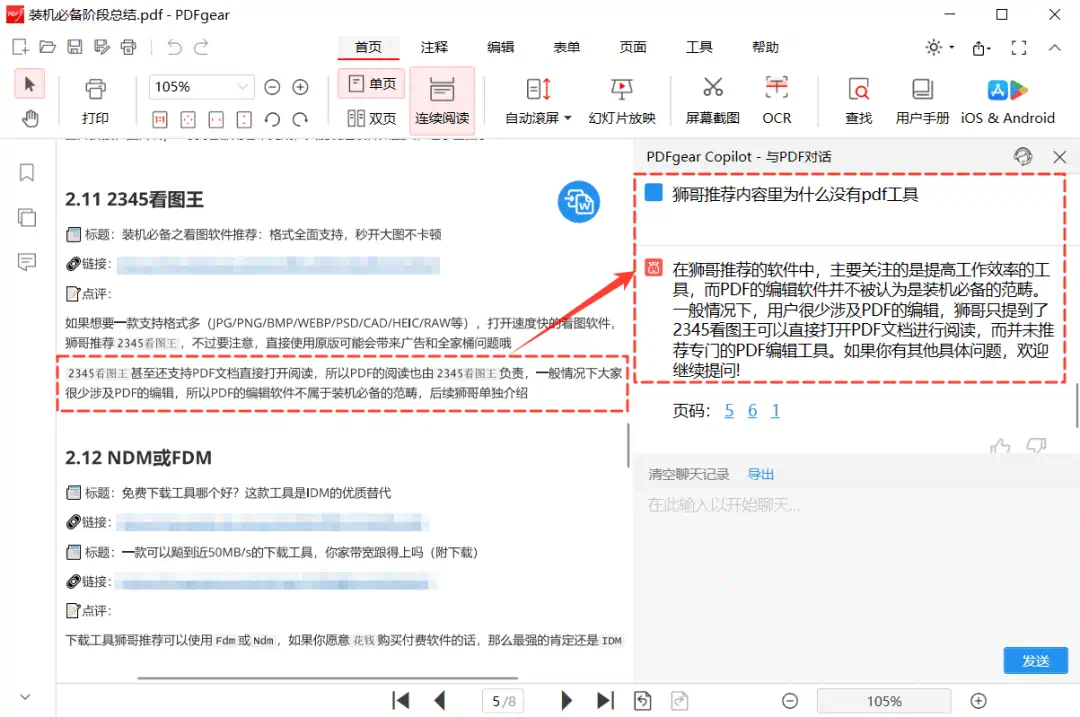Expand left sidebar bottom chevron
1080x717 pixels.
(25, 697)
